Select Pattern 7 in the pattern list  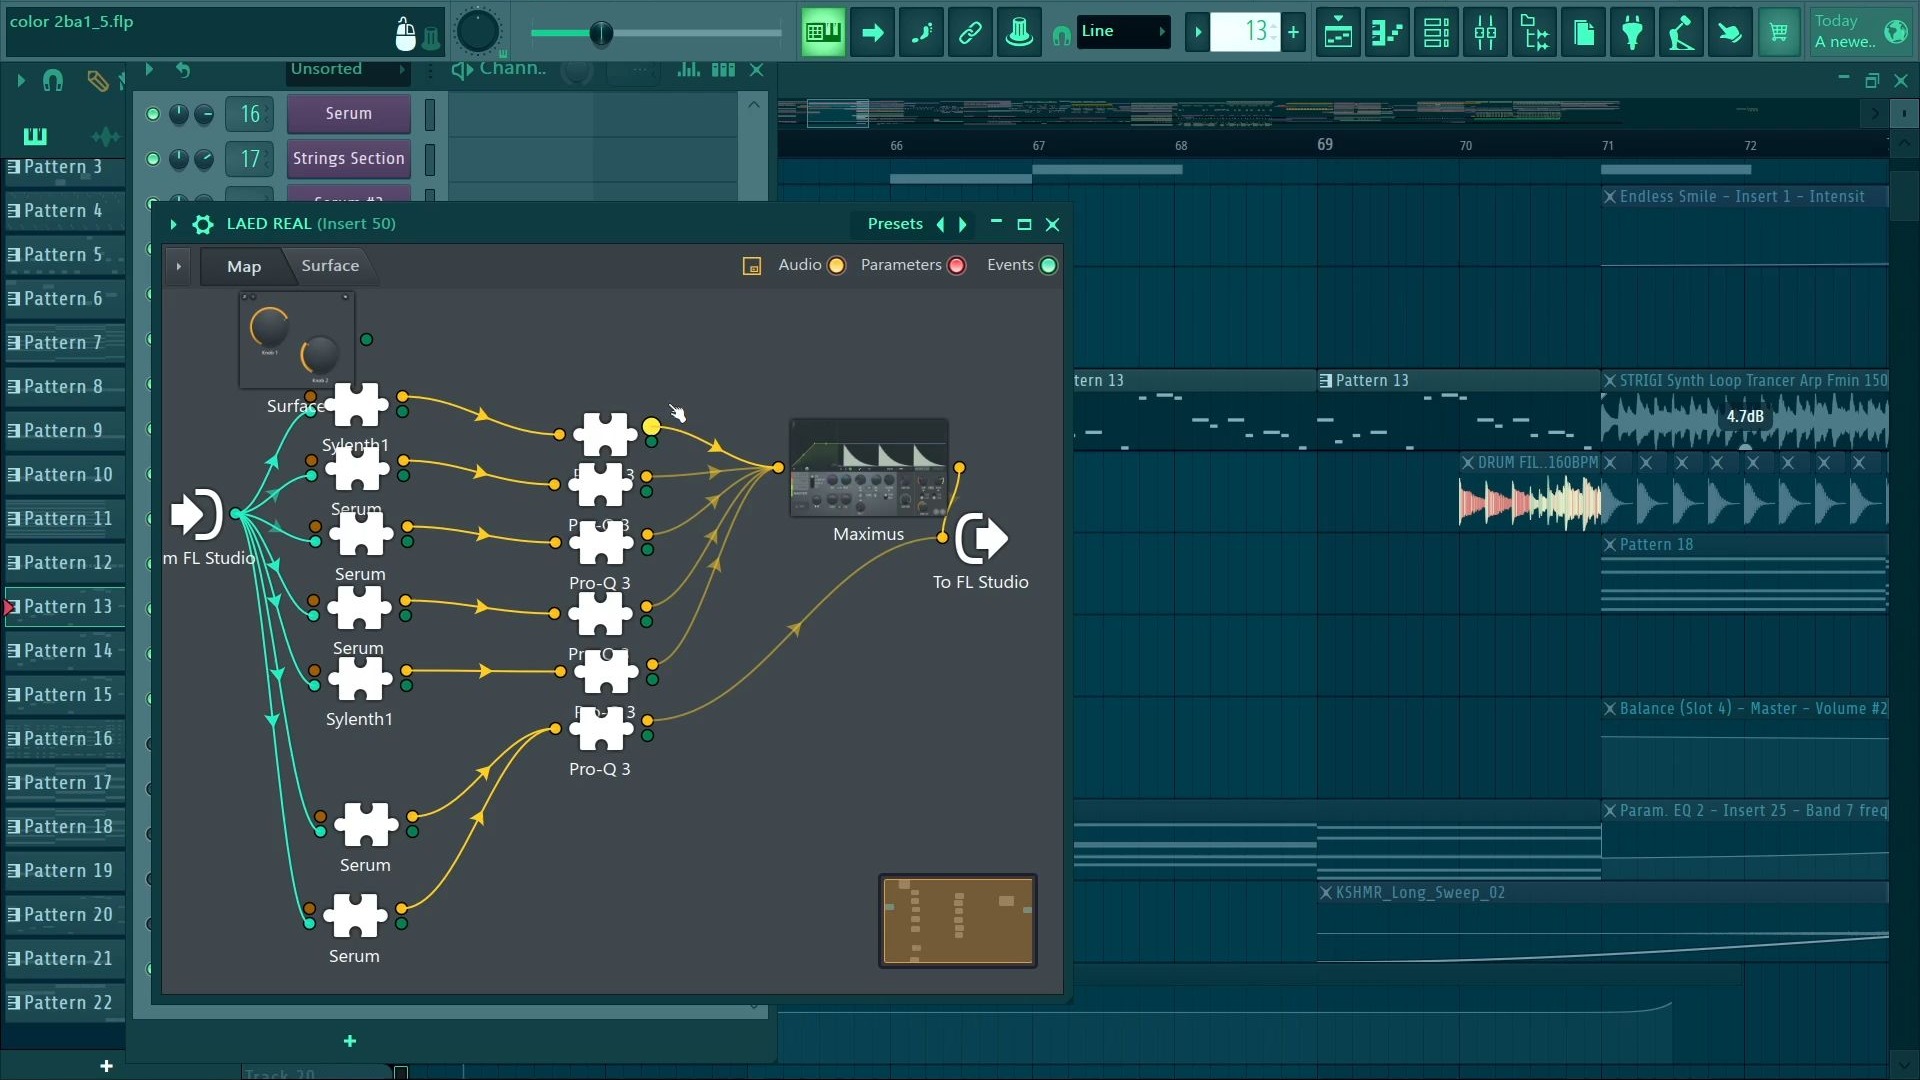pos(66,343)
